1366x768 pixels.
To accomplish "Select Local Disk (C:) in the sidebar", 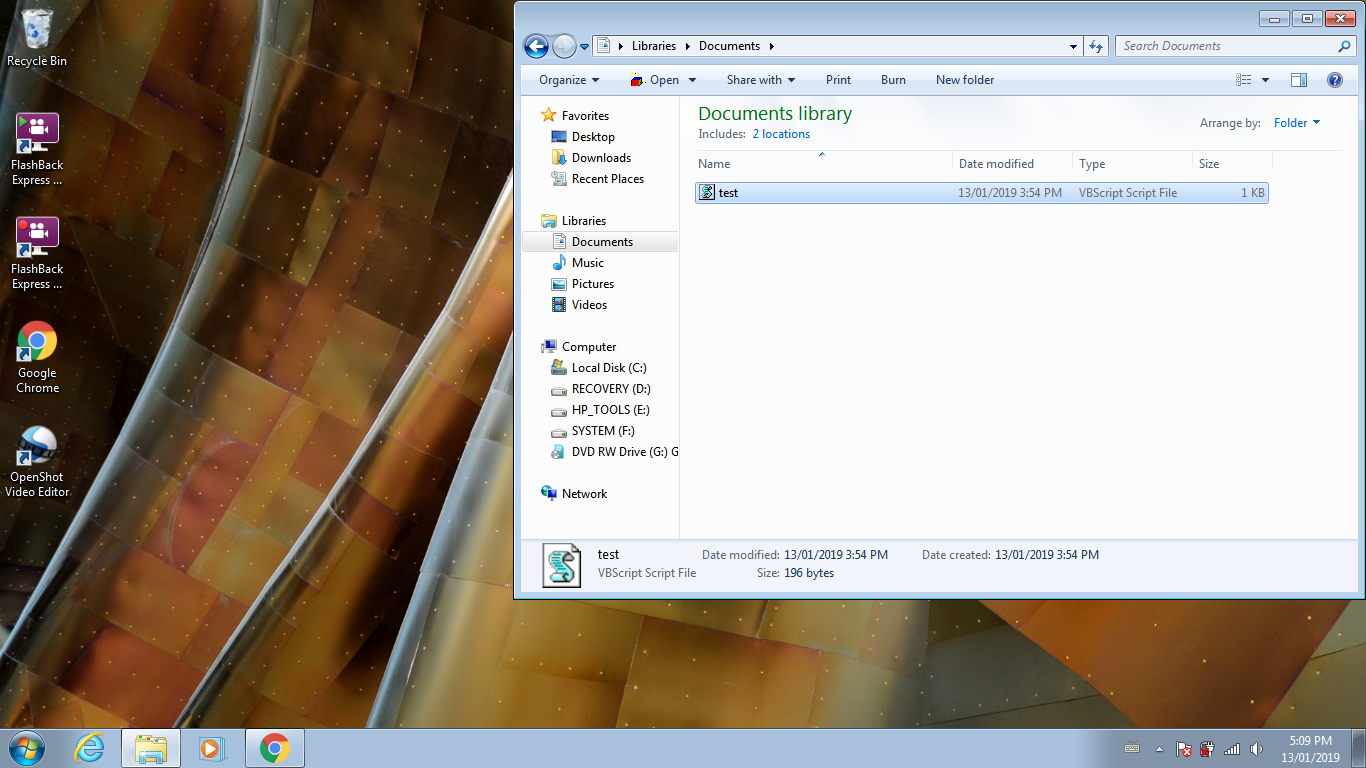I will click(x=608, y=367).
